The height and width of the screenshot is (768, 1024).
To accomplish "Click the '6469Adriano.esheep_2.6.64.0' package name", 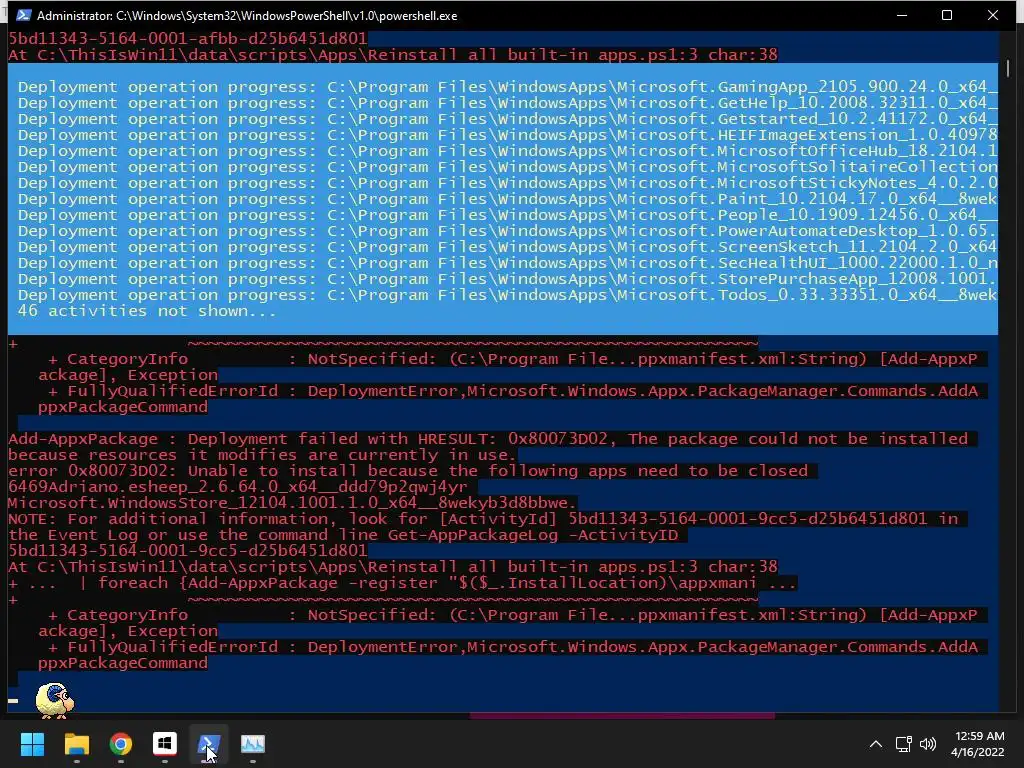I will point(238,487).
